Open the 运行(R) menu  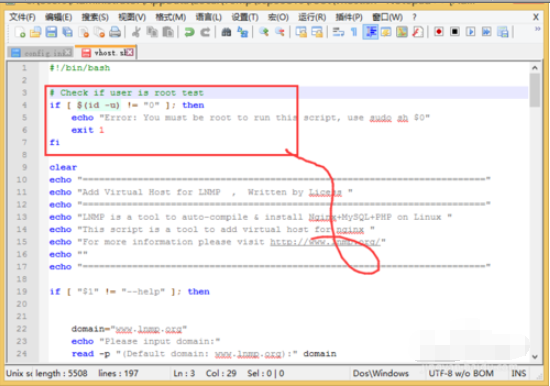[312, 17]
